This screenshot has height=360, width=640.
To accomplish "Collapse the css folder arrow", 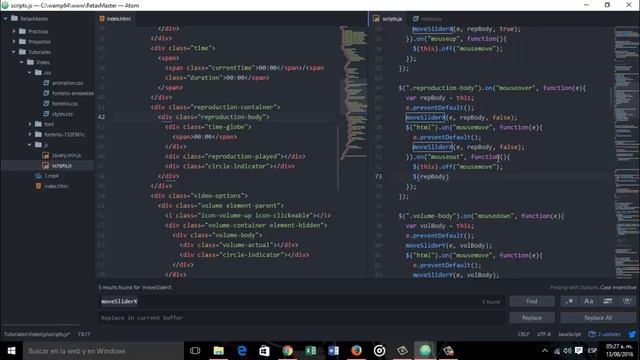I will coord(29,72).
